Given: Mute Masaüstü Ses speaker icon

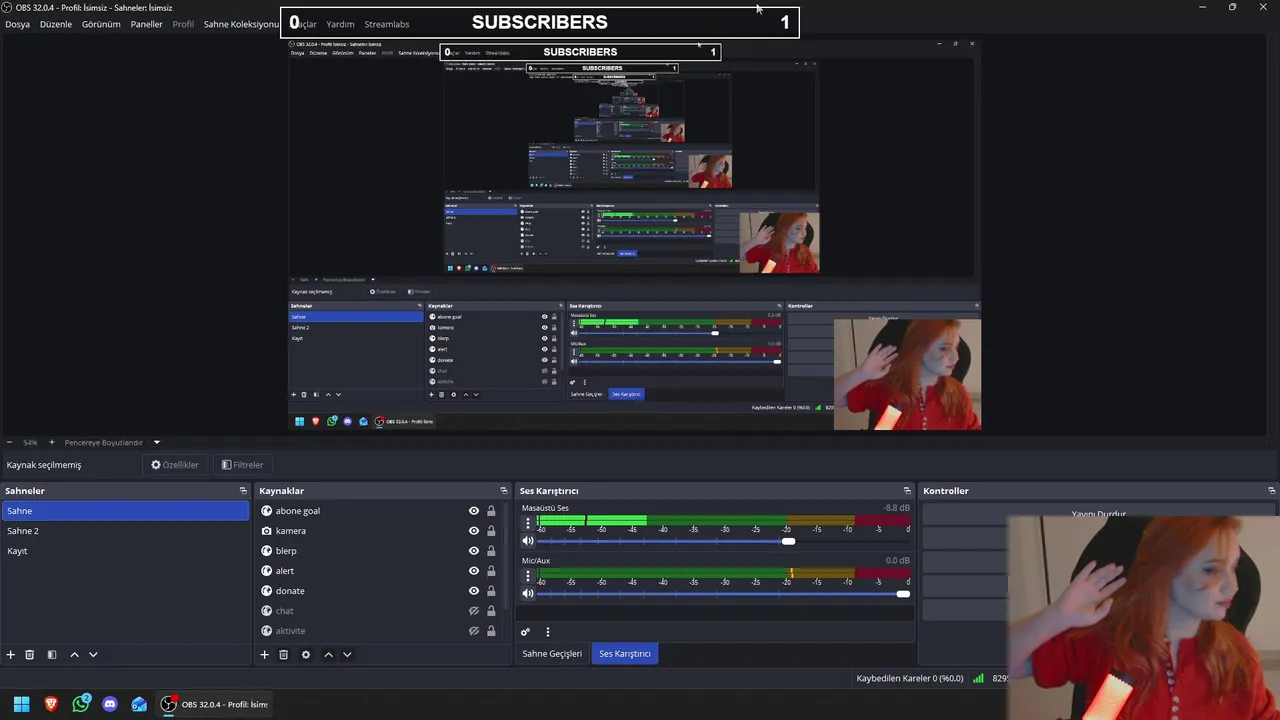Looking at the screenshot, I should [x=528, y=541].
